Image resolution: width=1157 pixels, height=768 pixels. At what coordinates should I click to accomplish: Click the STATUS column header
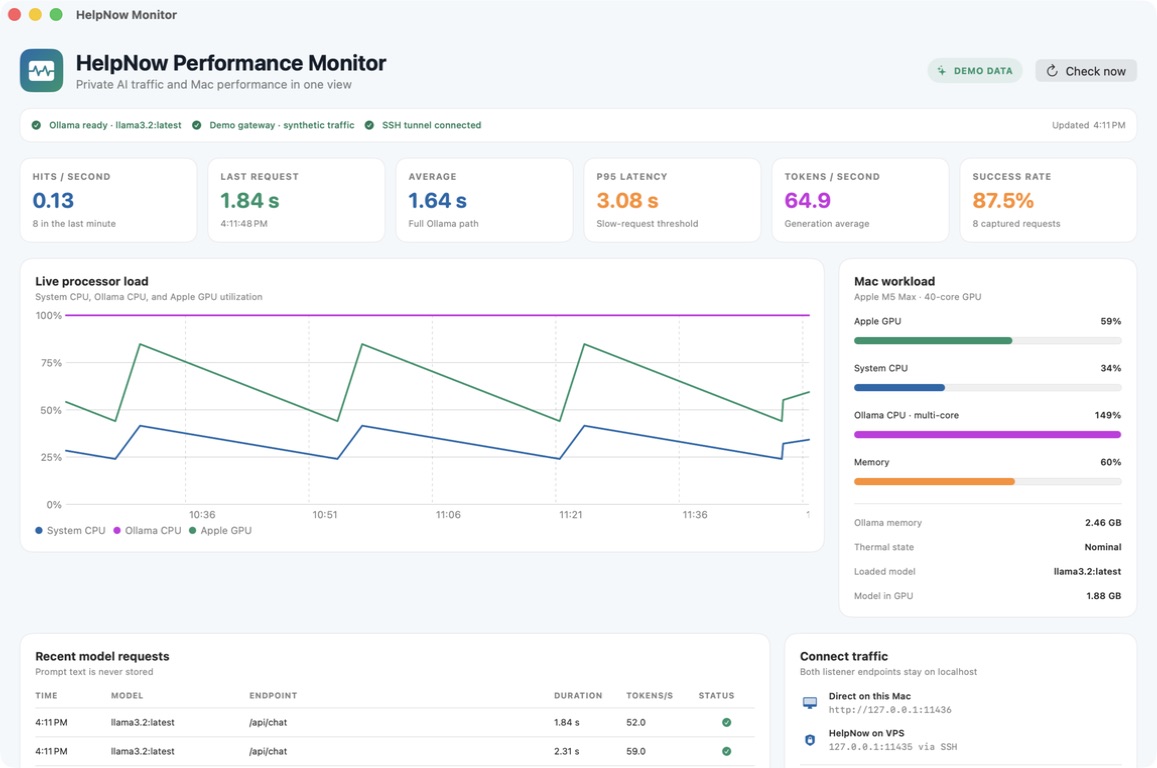pyautogui.click(x=716, y=696)
